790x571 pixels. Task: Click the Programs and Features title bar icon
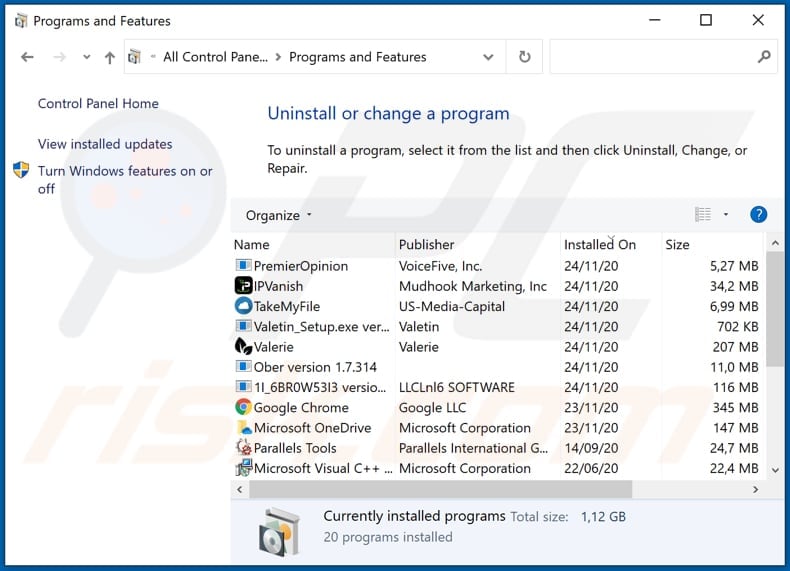(21, 21)
